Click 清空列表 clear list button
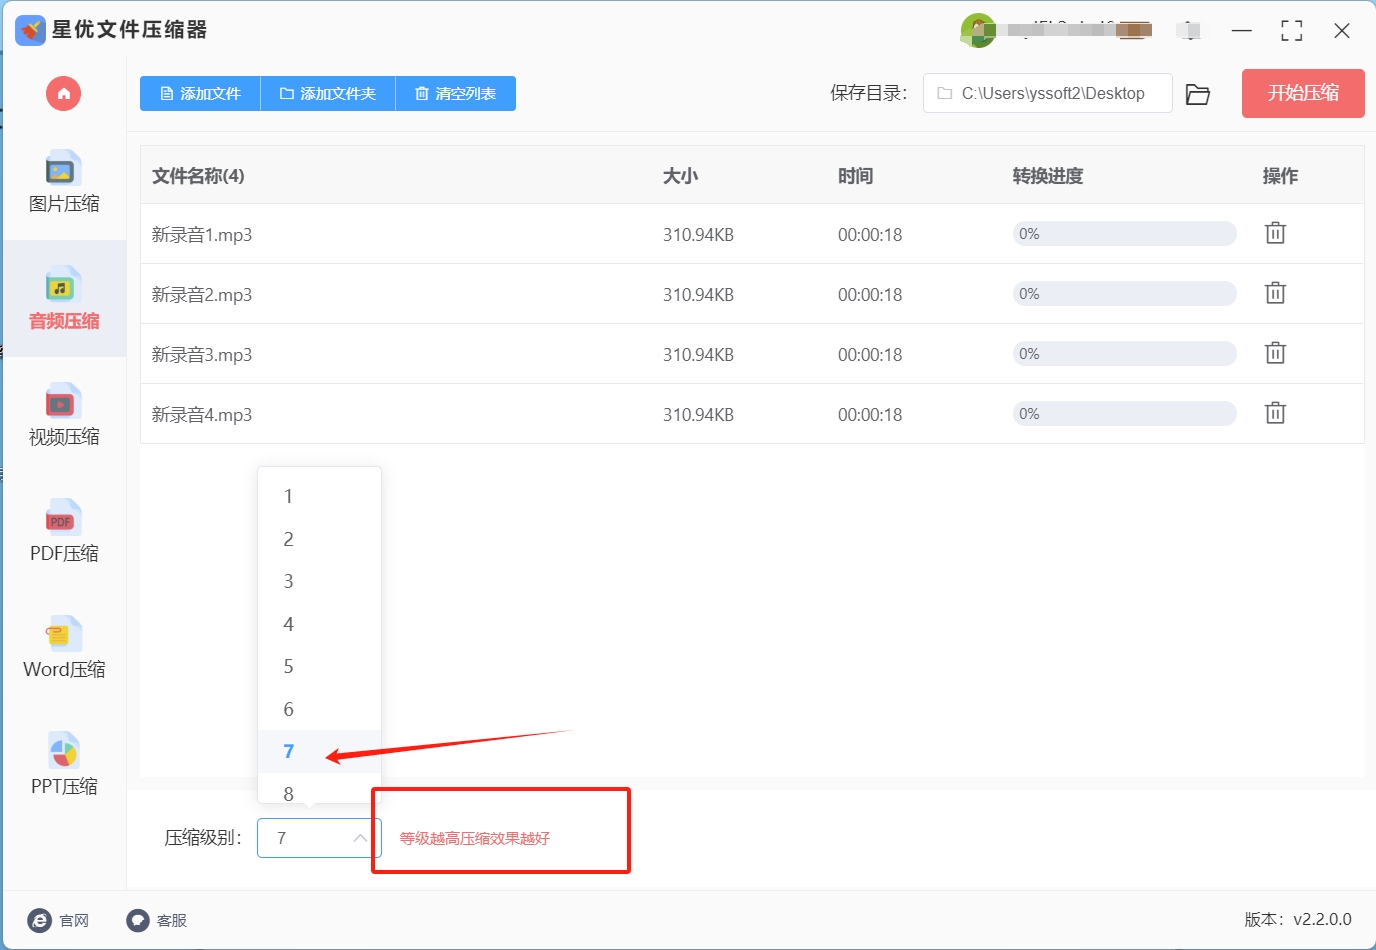The width and height of the screenshot is (1376, 950). [456, 93]
